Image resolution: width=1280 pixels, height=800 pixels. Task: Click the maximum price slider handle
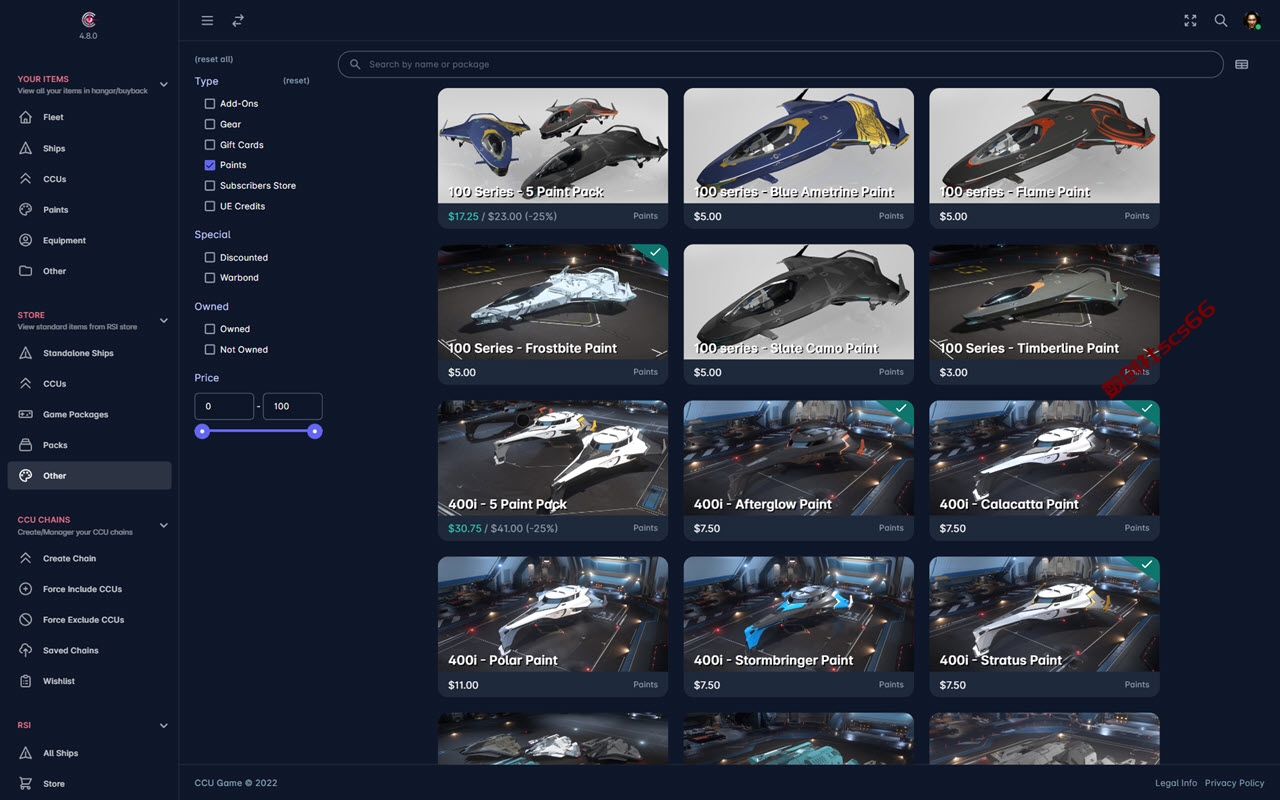[314, 431]
